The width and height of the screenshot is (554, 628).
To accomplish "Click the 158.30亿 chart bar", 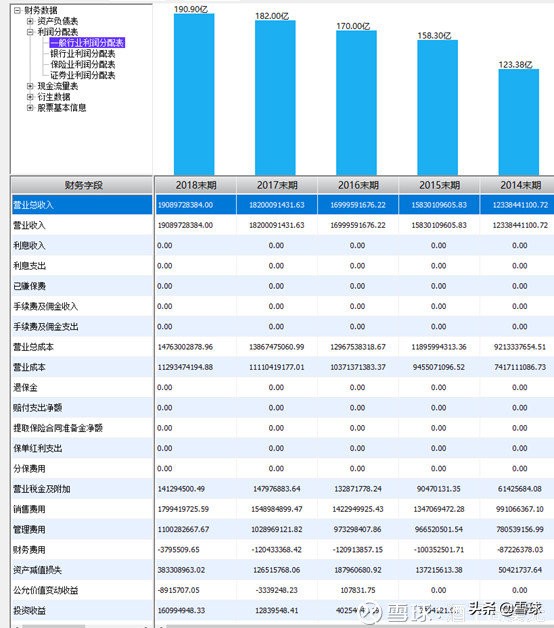I will 437,108.
